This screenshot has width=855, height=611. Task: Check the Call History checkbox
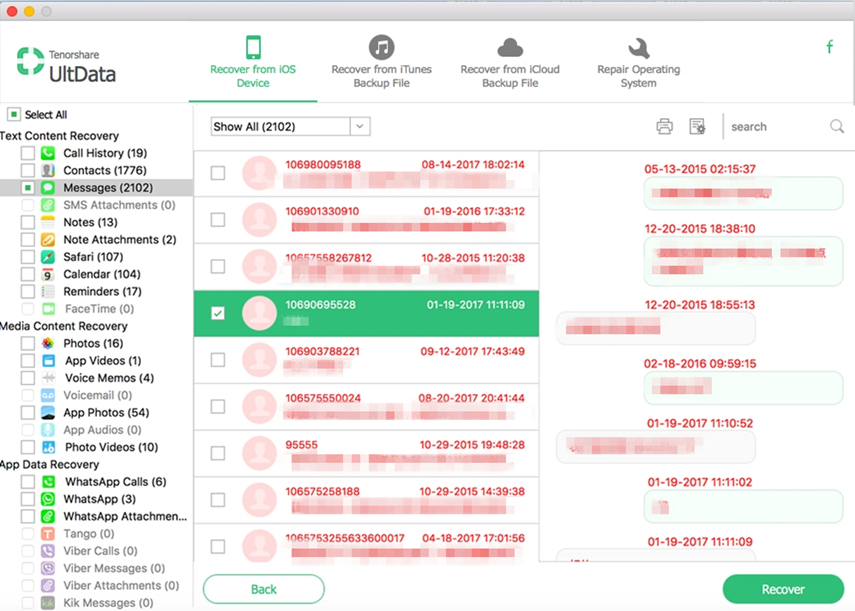[x=28, y=153]
